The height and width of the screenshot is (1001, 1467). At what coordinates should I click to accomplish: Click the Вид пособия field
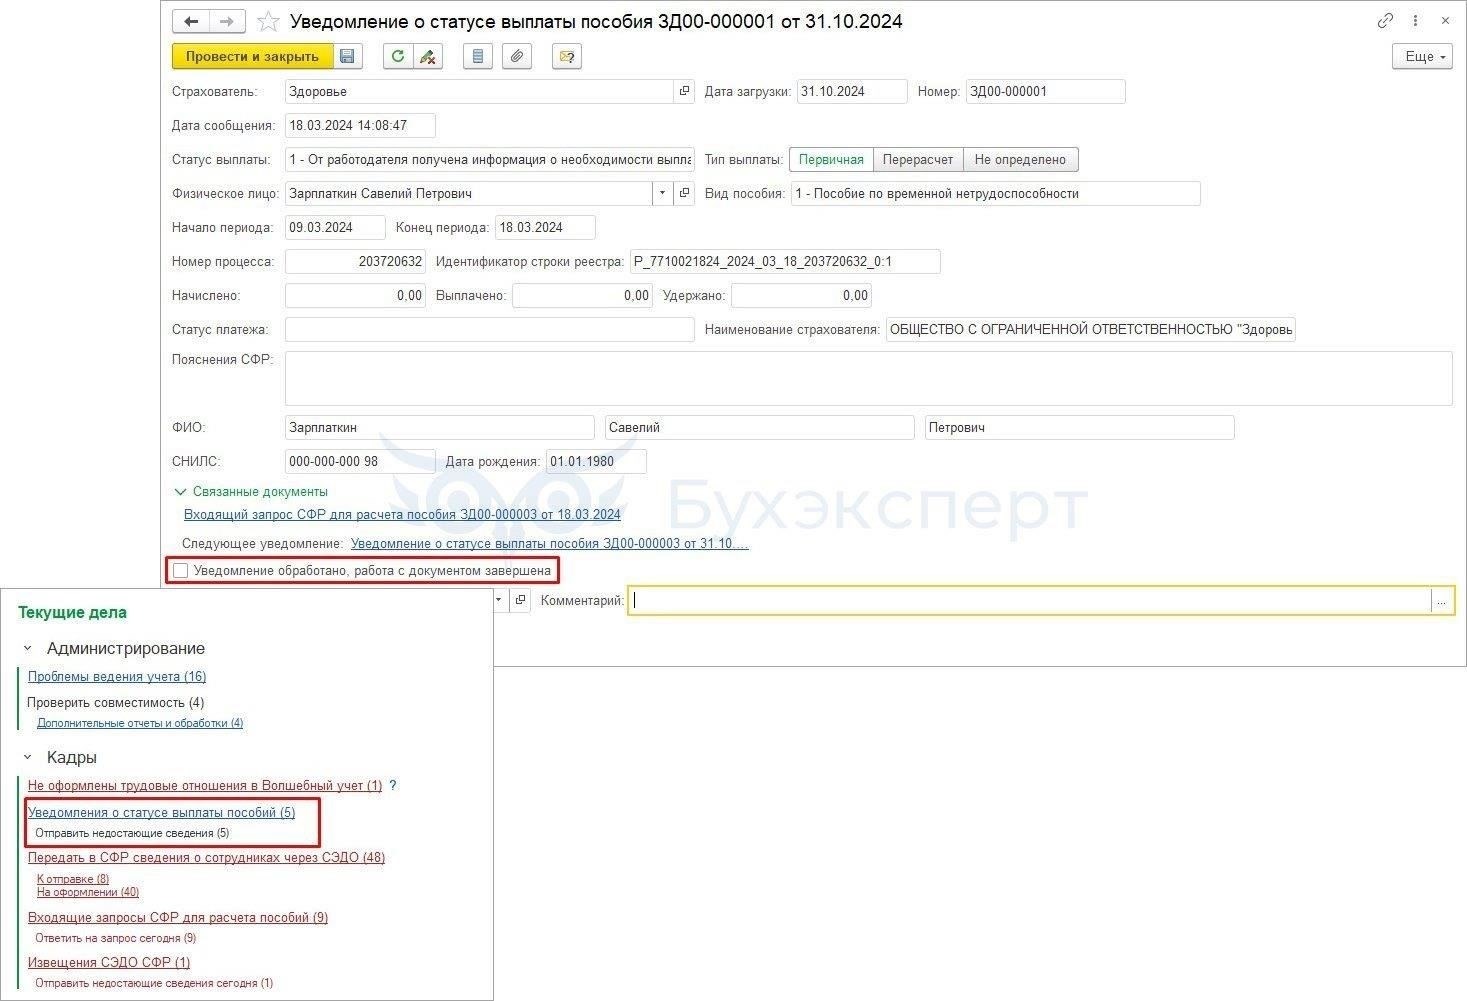tap(995, 193)
